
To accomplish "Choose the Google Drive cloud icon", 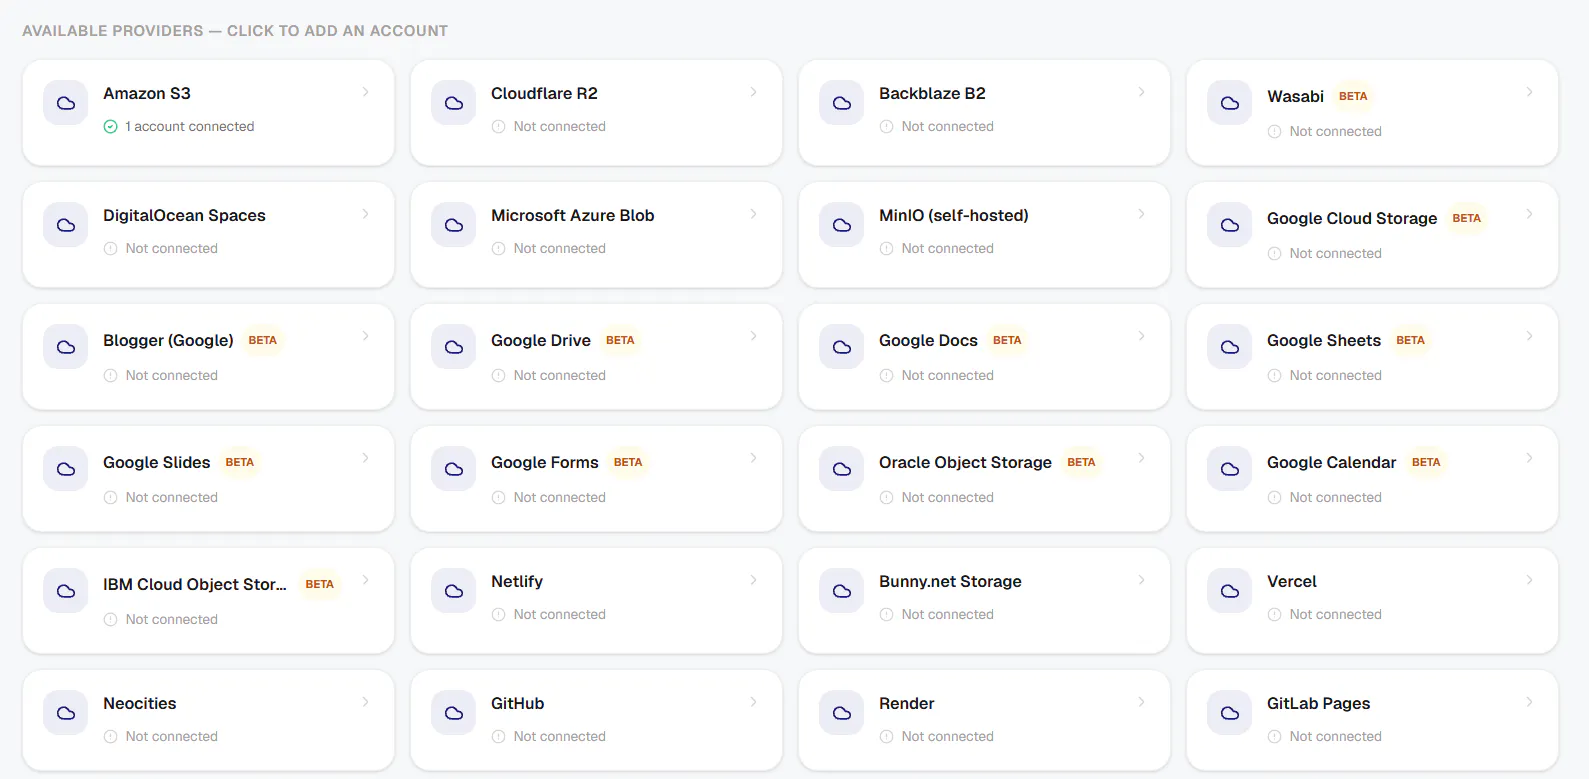I will pyautogui.click(x=454, y=347).
